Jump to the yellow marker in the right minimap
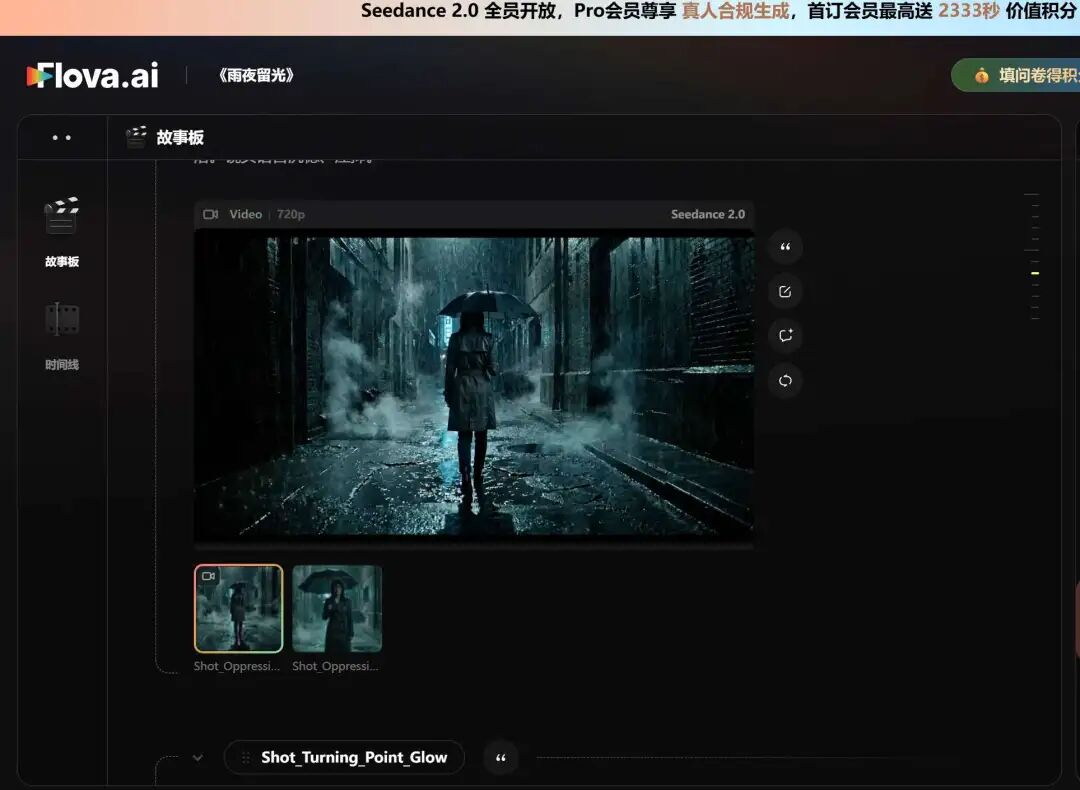 coord(1035,273)
